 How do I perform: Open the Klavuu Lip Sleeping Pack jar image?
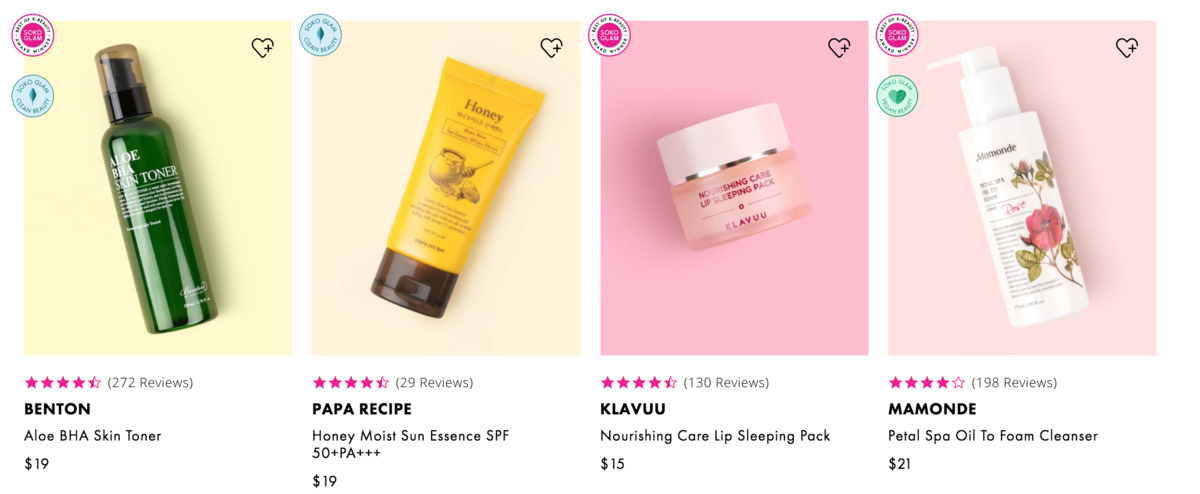click(734, 188)
